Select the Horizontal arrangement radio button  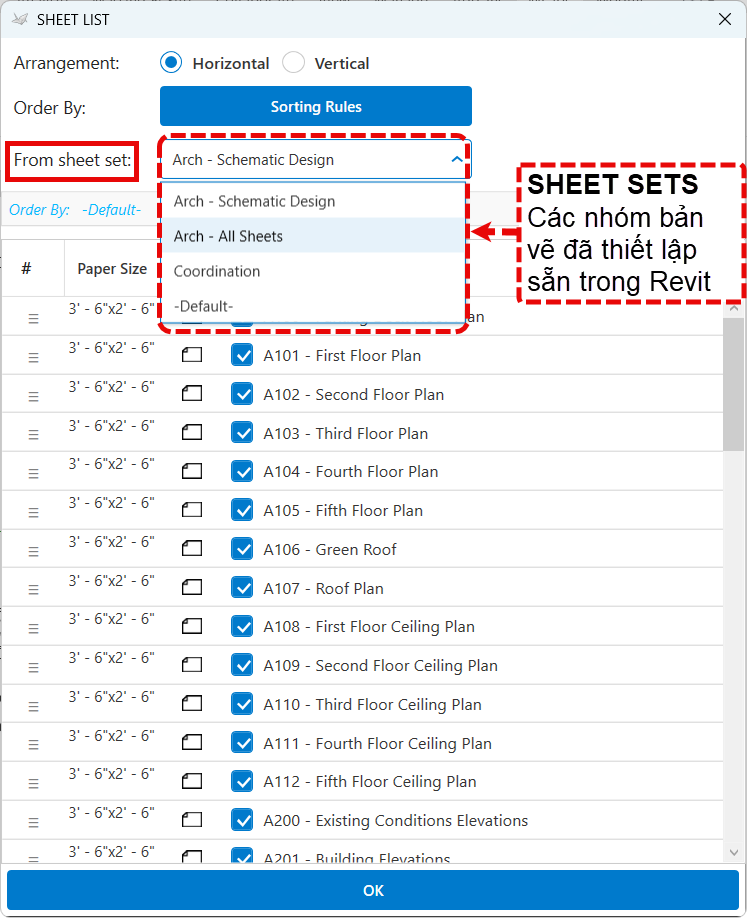point(171,63)
